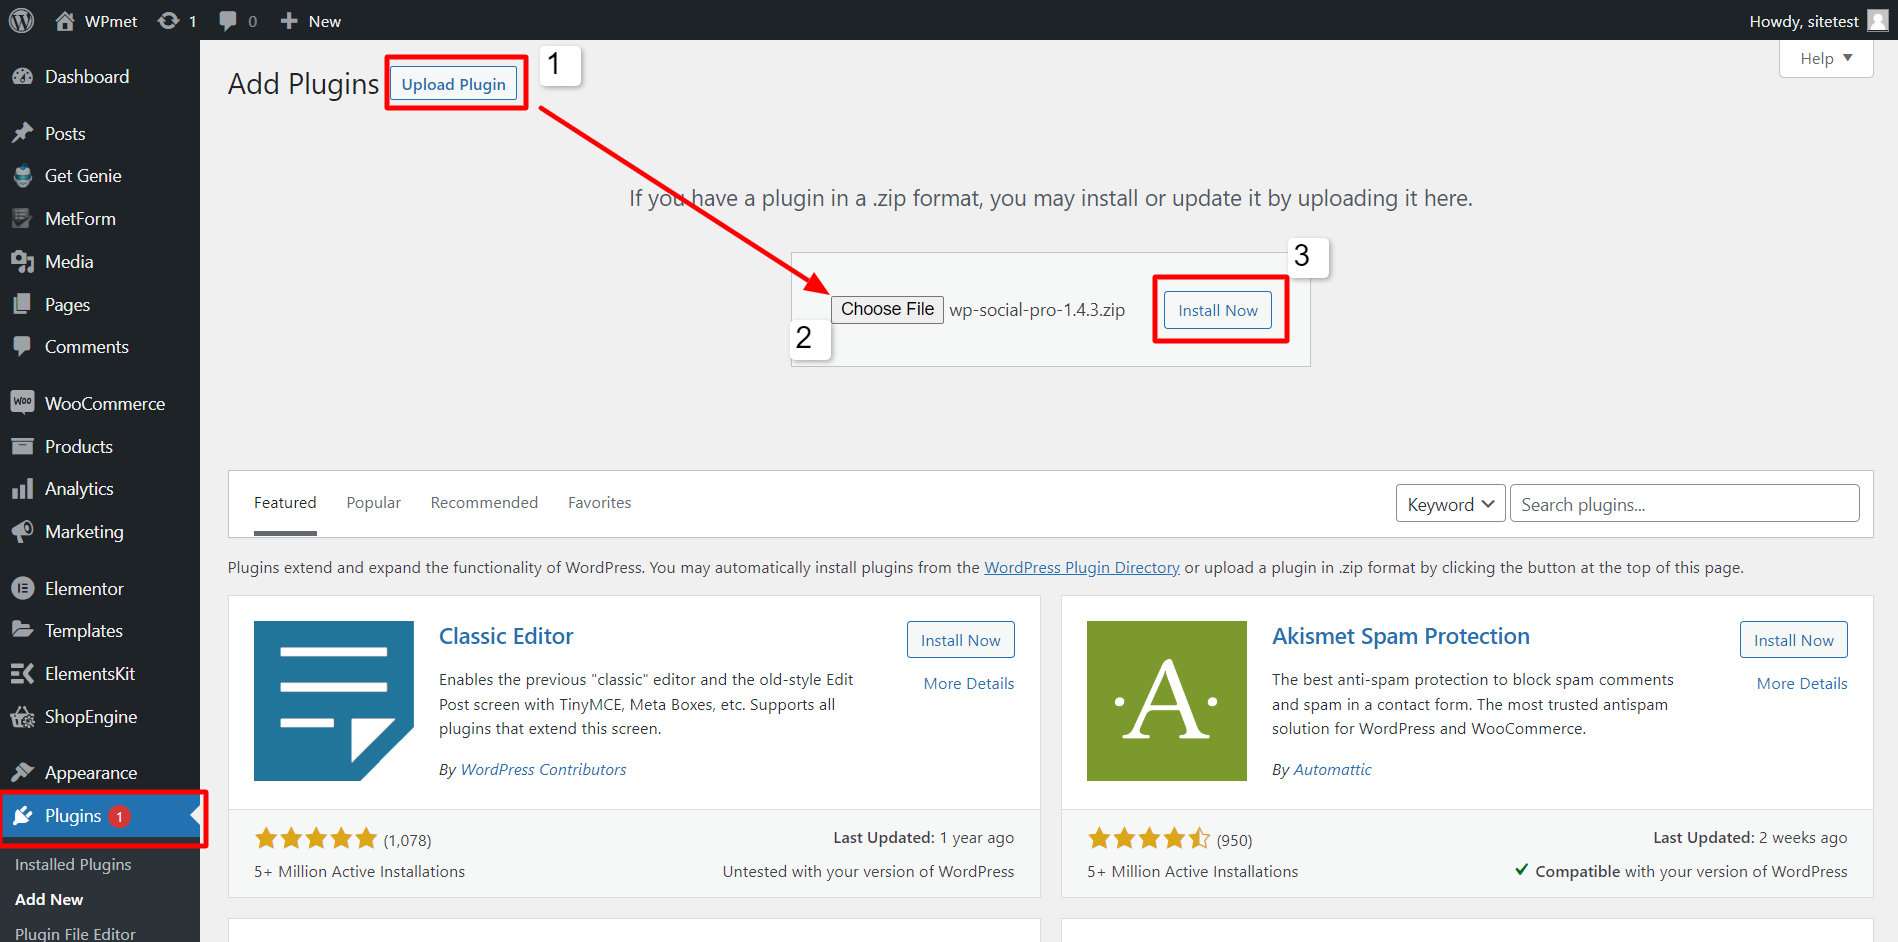Click the plus New icon
The image size is (1898, 942).
tap(289, 21)
